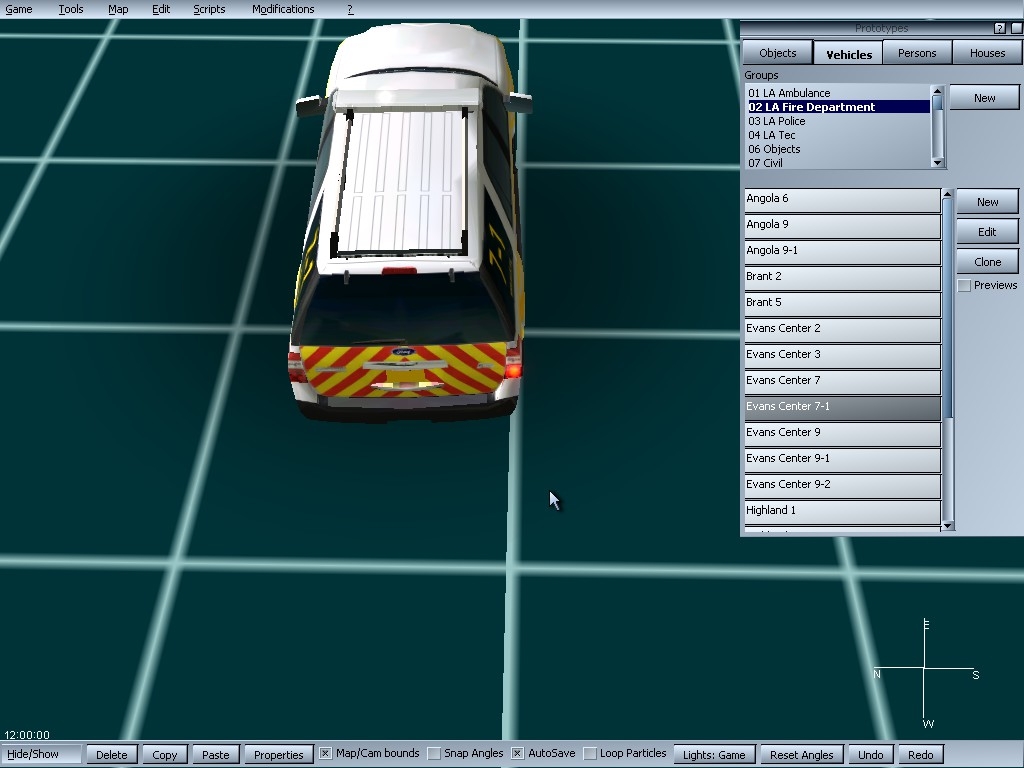Switch to the Persons tab
Viewport: 1024px width, 768px height.
click(917, 53)
